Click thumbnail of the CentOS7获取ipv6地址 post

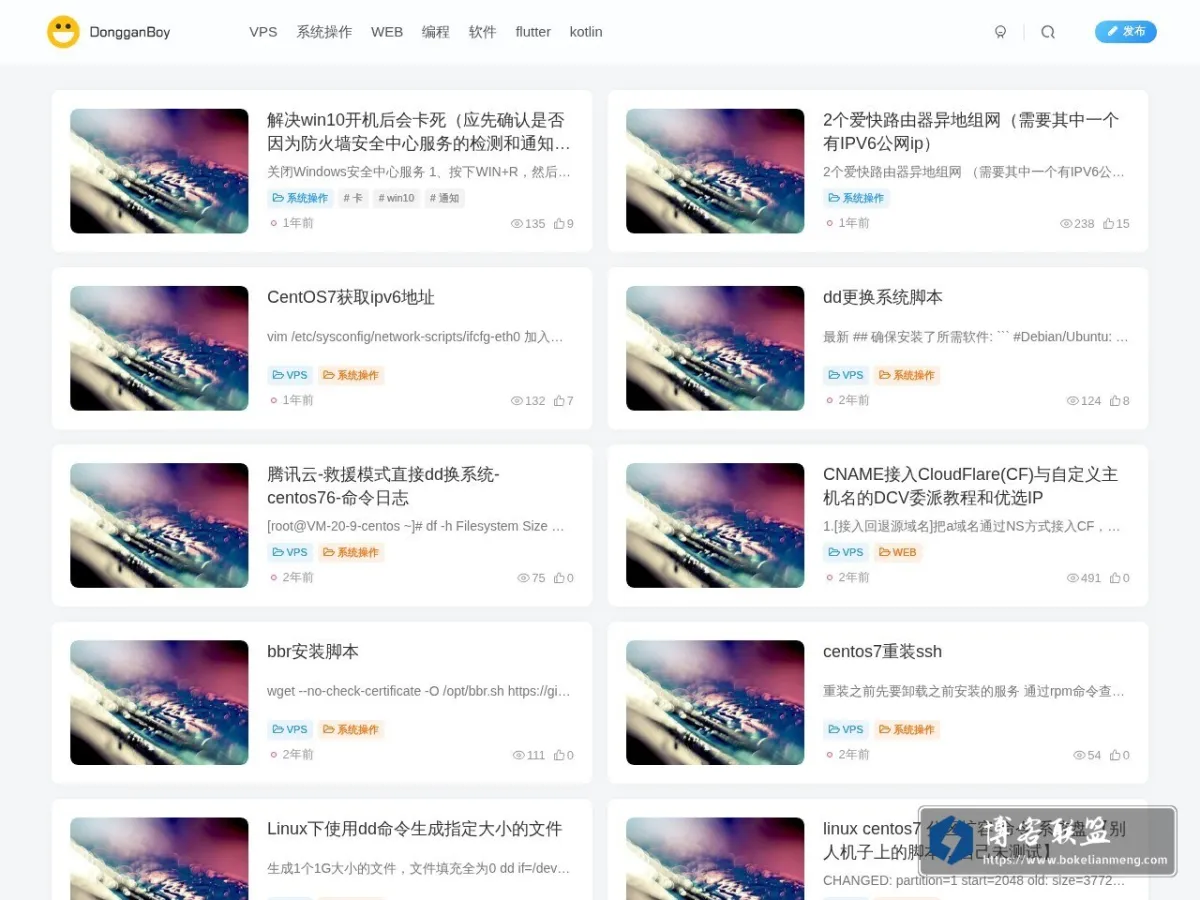pos(159,348)
